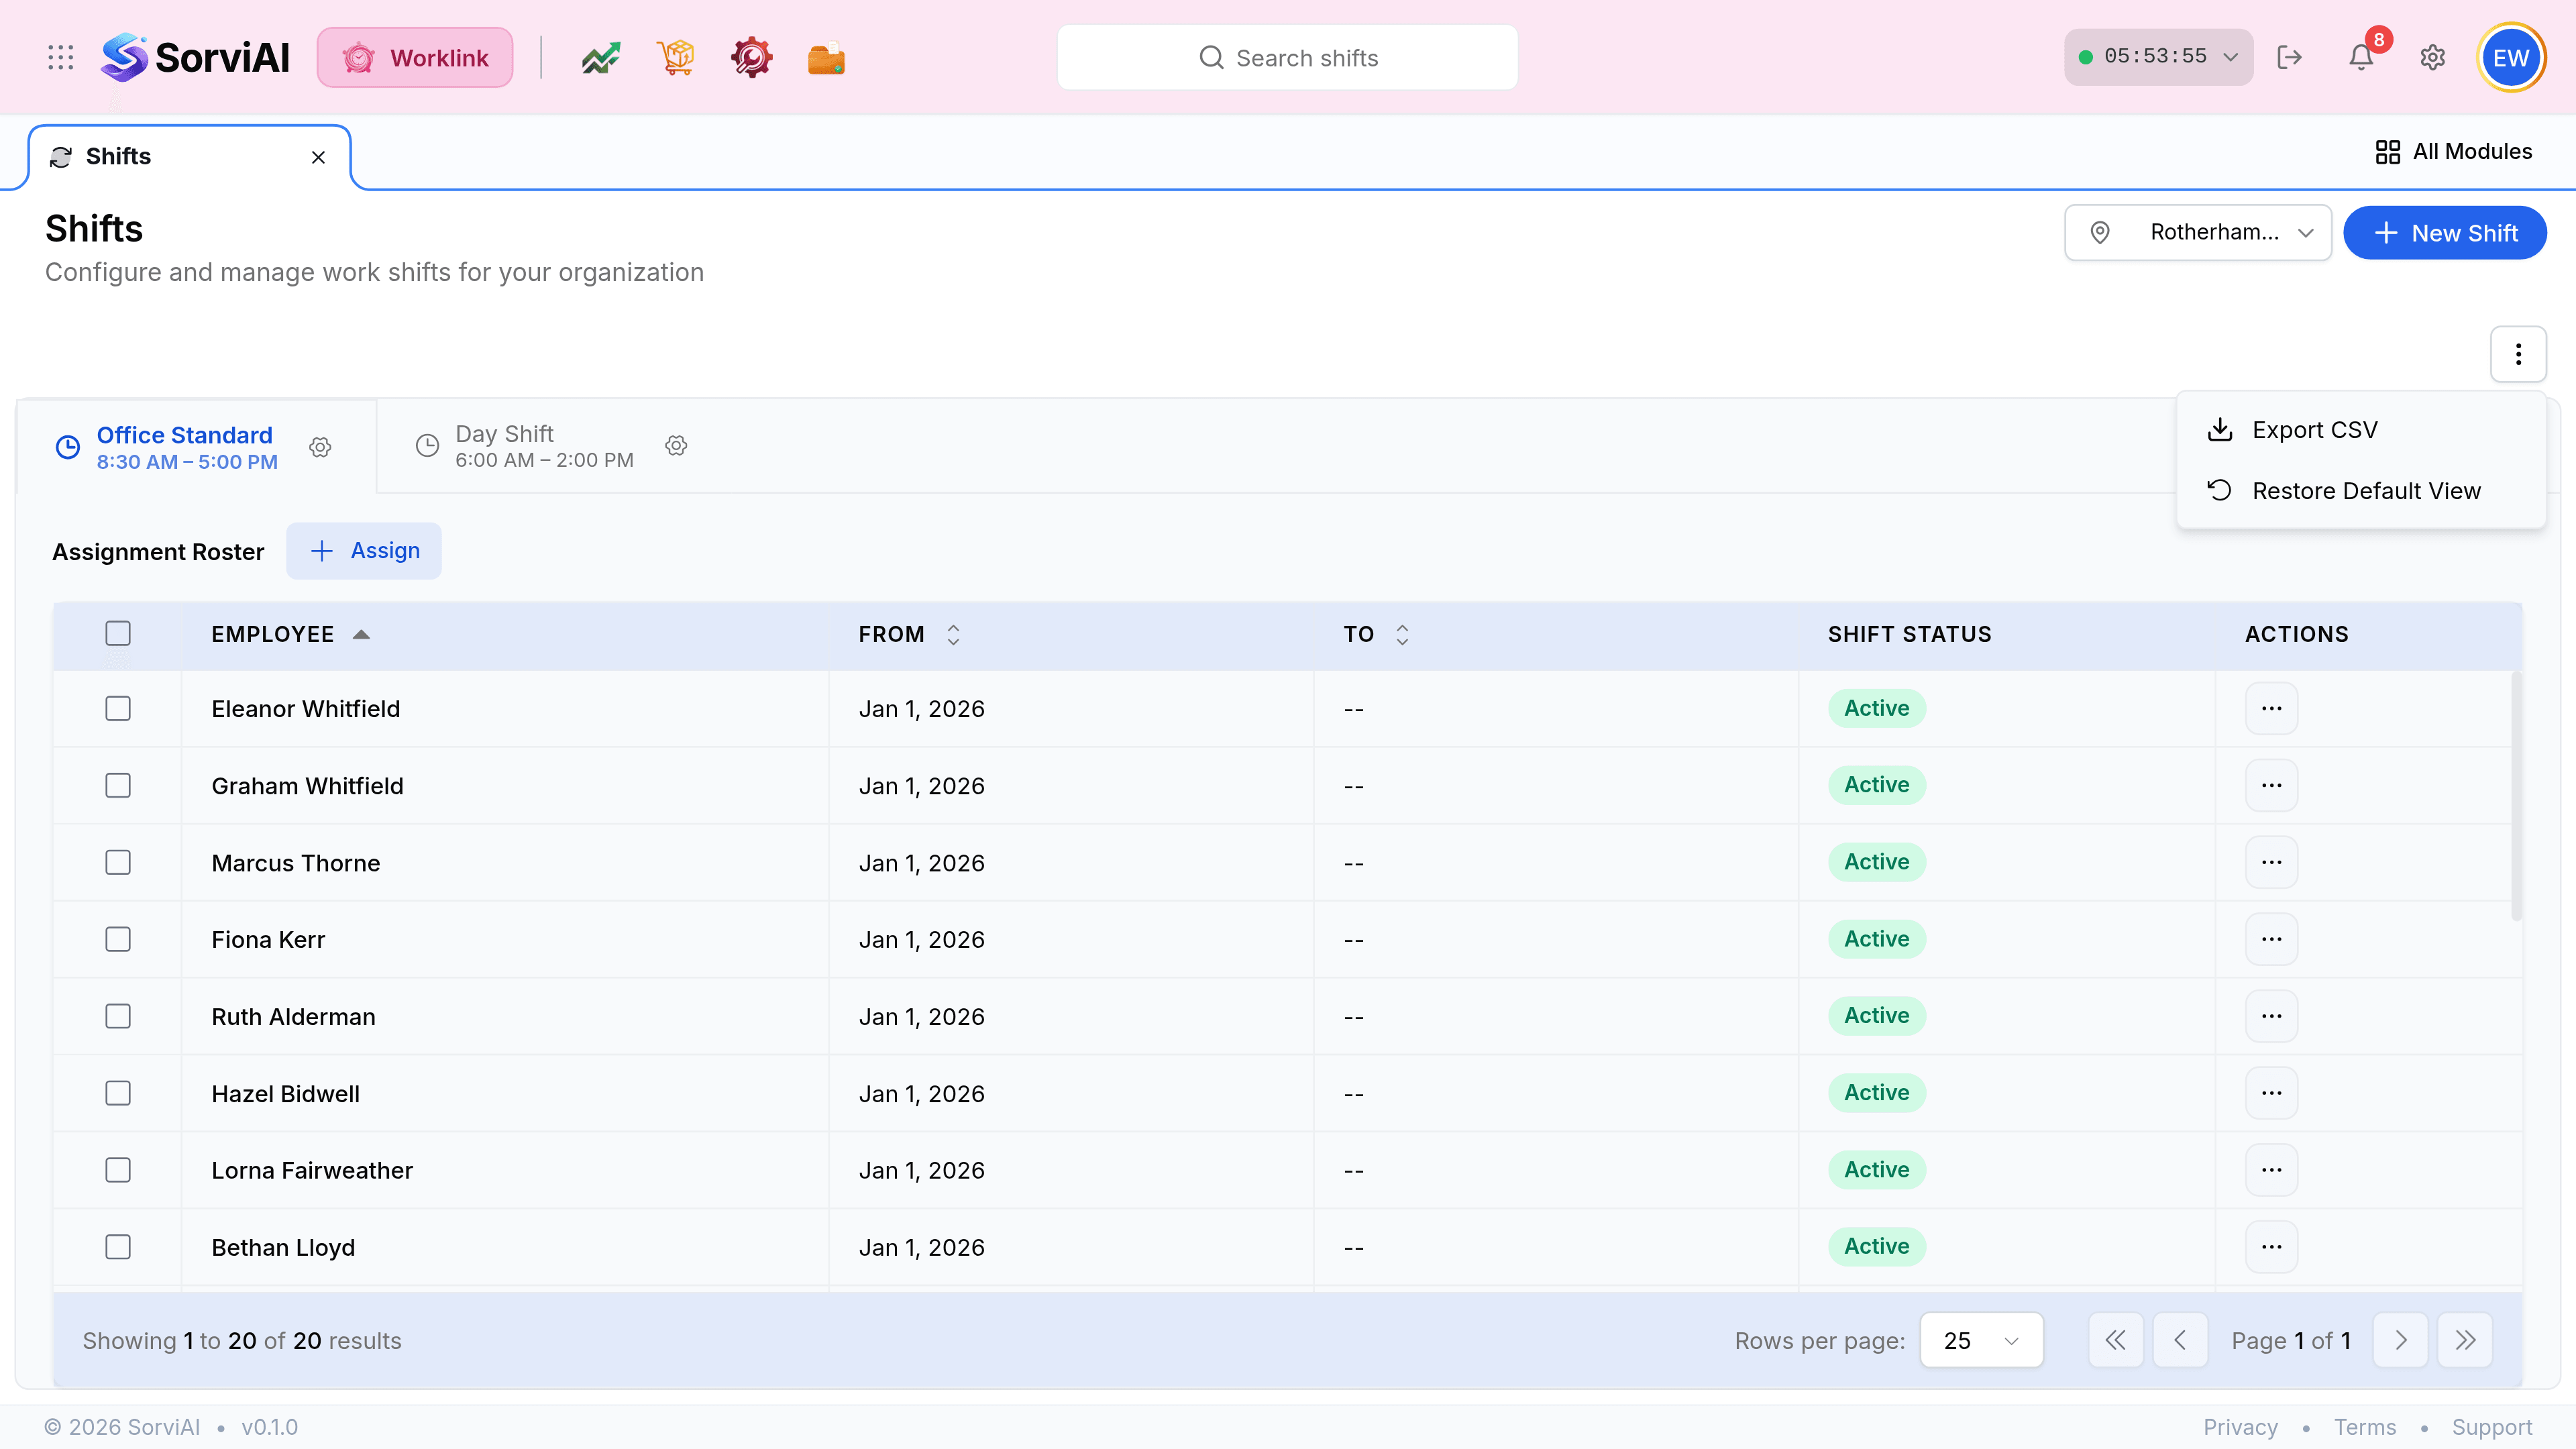Open EW user avatar menu

click(x=2511, y=57)
